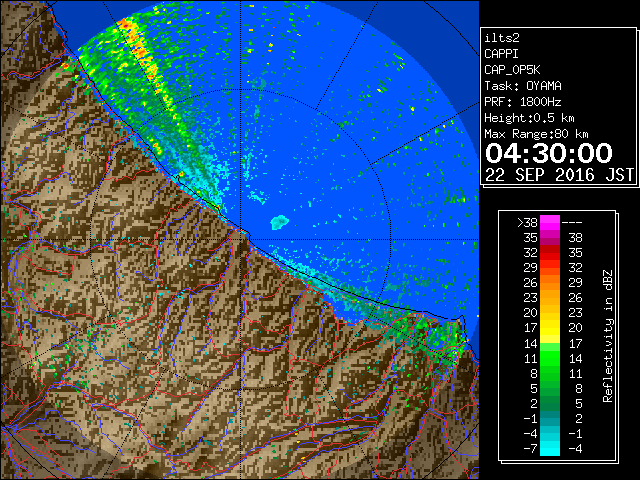Click the '-7' legend value

(x=530, y=449)
